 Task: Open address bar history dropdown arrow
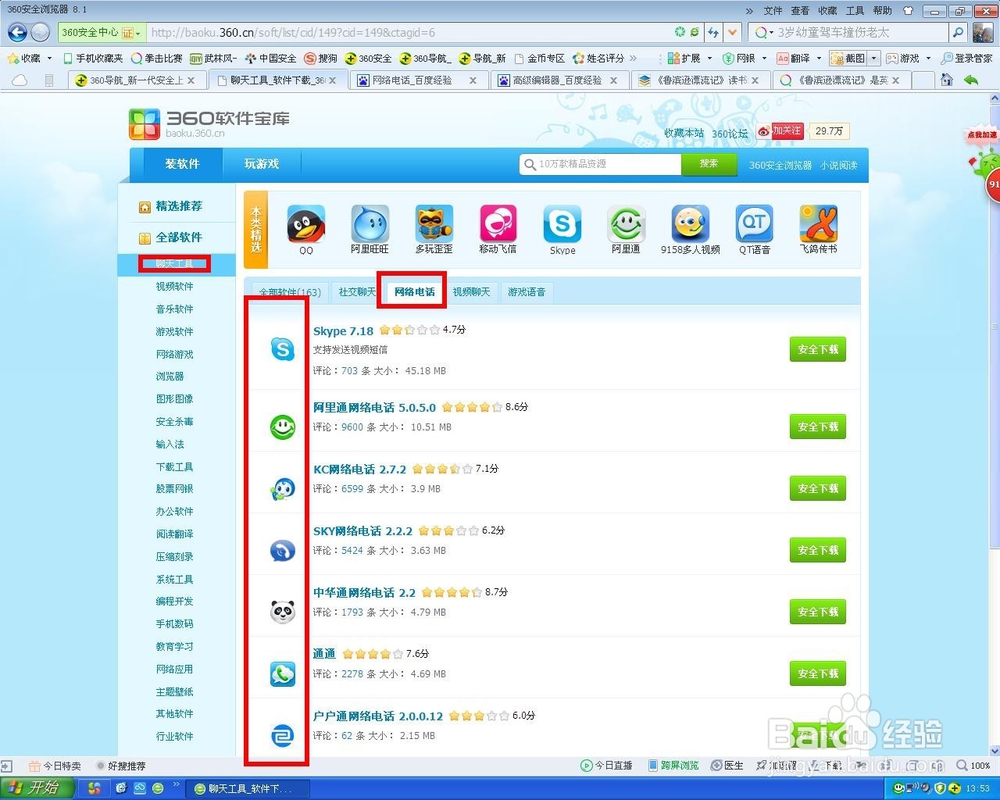coord(733,32)
